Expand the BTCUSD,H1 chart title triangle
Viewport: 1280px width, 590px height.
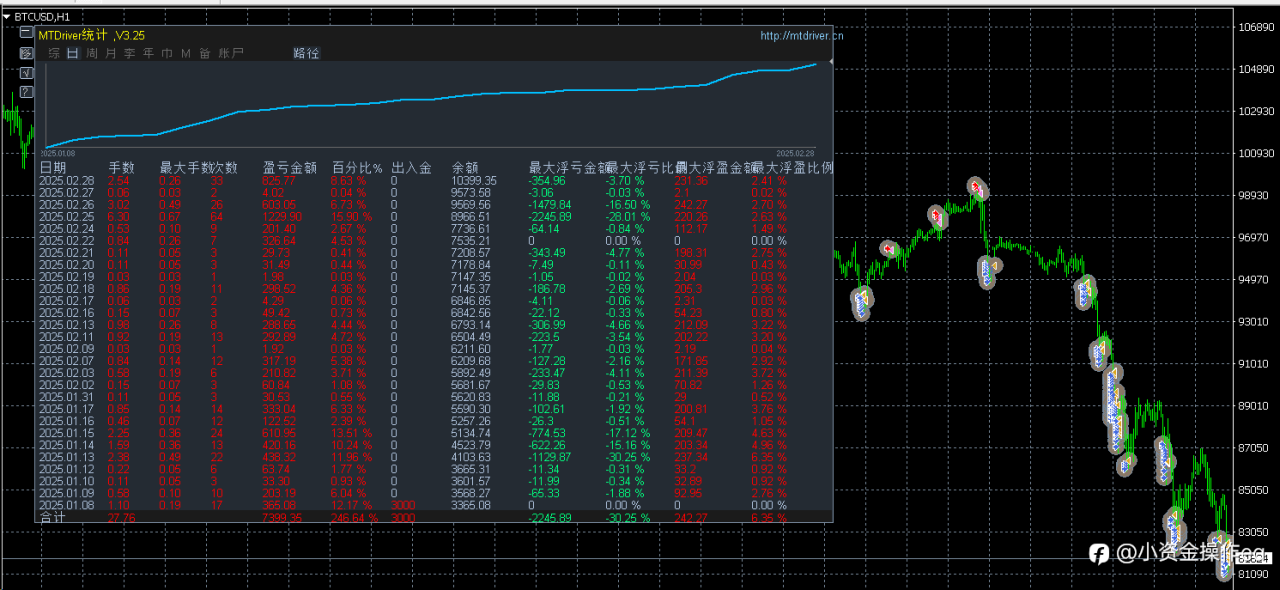click(x=6, y=17)
